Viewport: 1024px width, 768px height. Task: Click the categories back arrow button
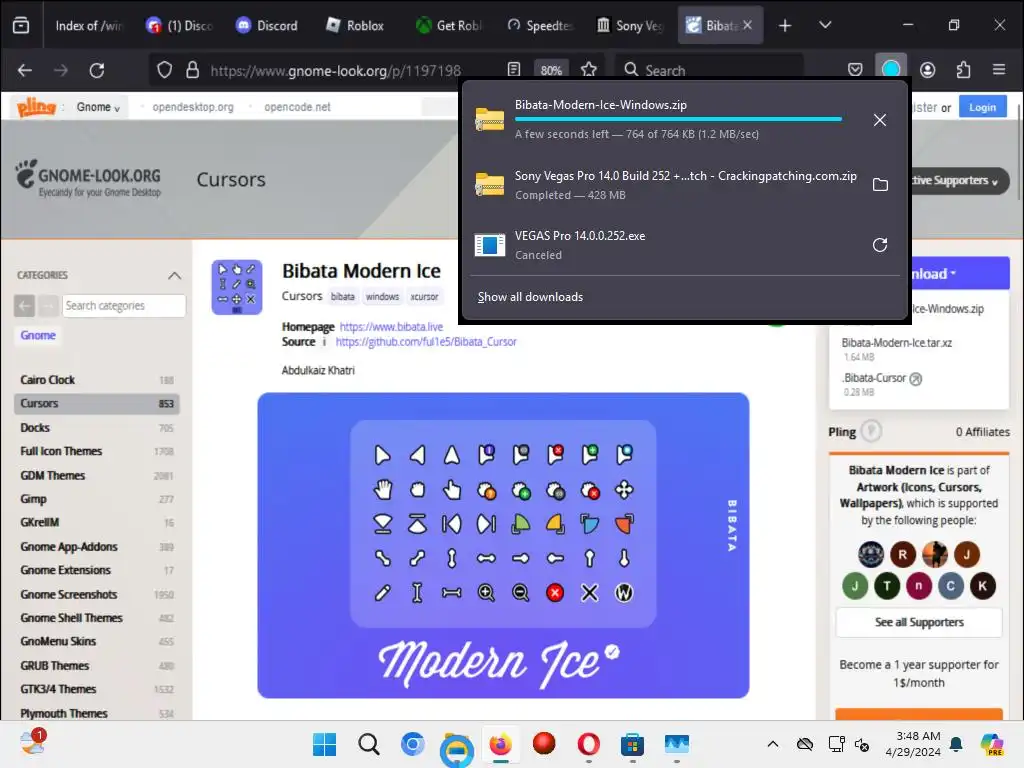(x=25, y=306)
